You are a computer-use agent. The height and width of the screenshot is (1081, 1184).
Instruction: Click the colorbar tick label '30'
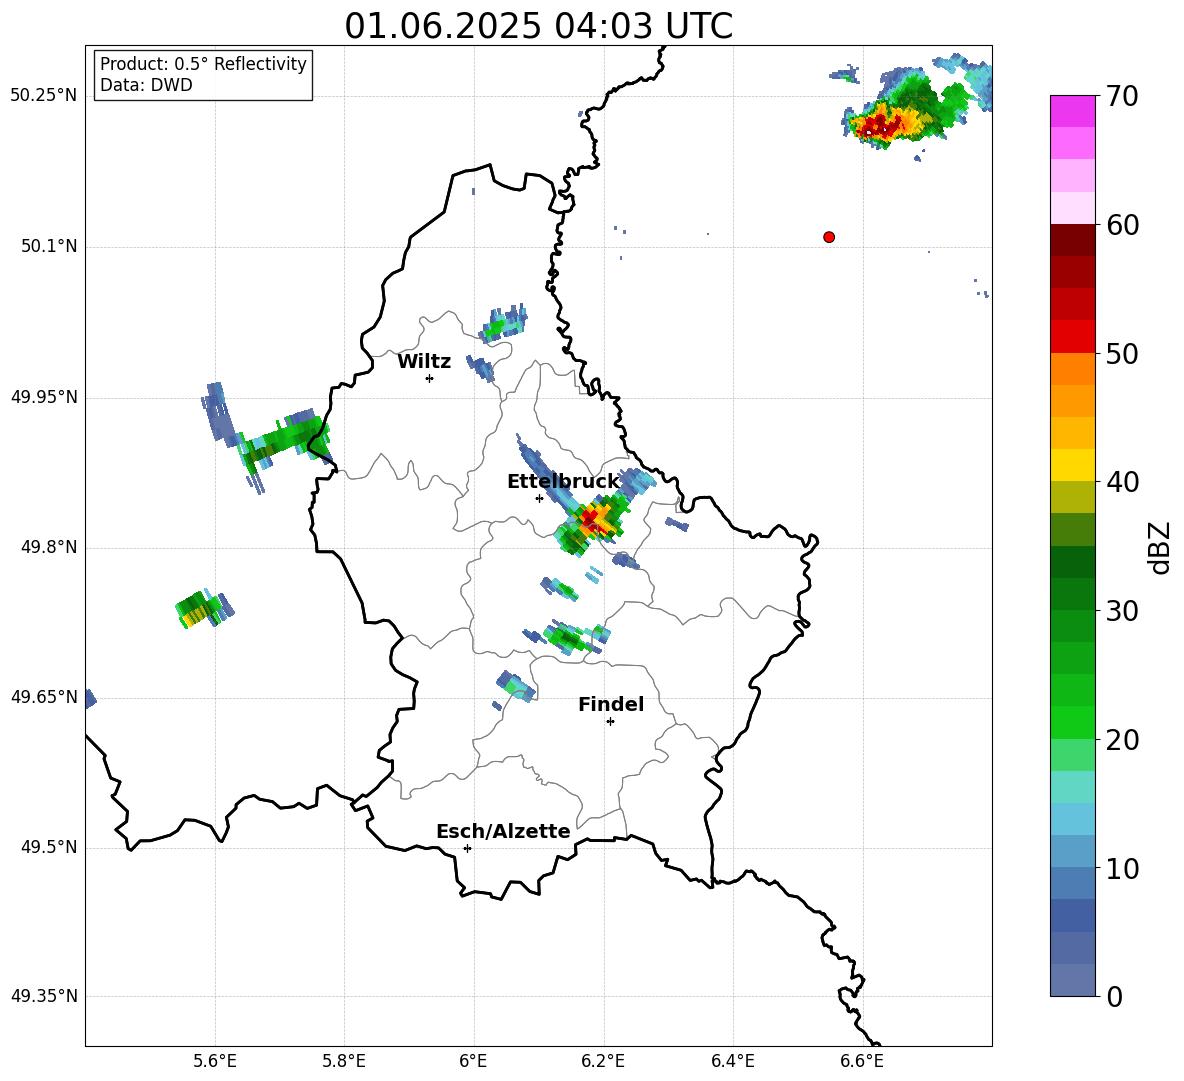click(1121, 611)
